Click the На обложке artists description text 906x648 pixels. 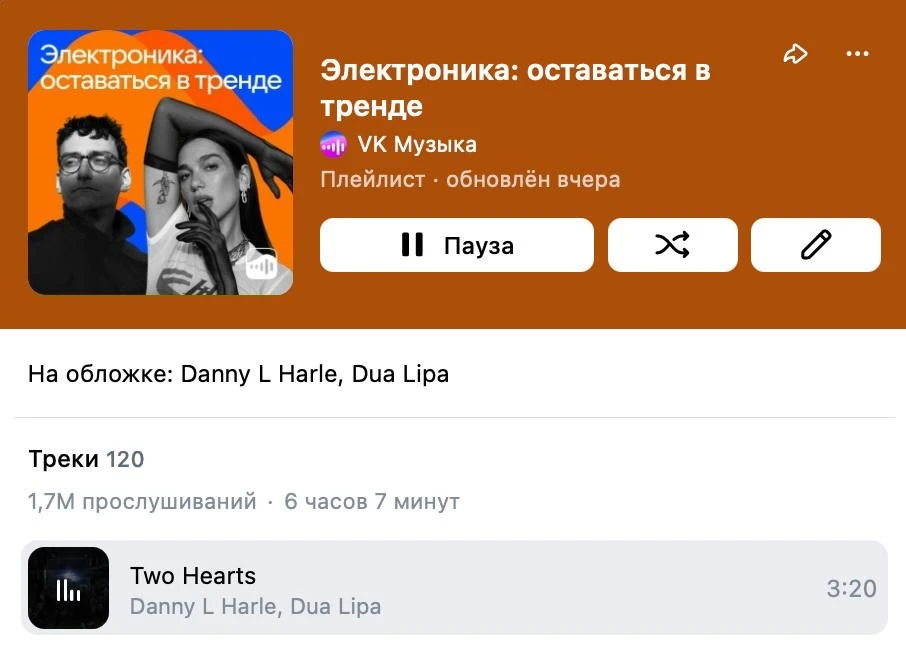(x=239, y=374)
